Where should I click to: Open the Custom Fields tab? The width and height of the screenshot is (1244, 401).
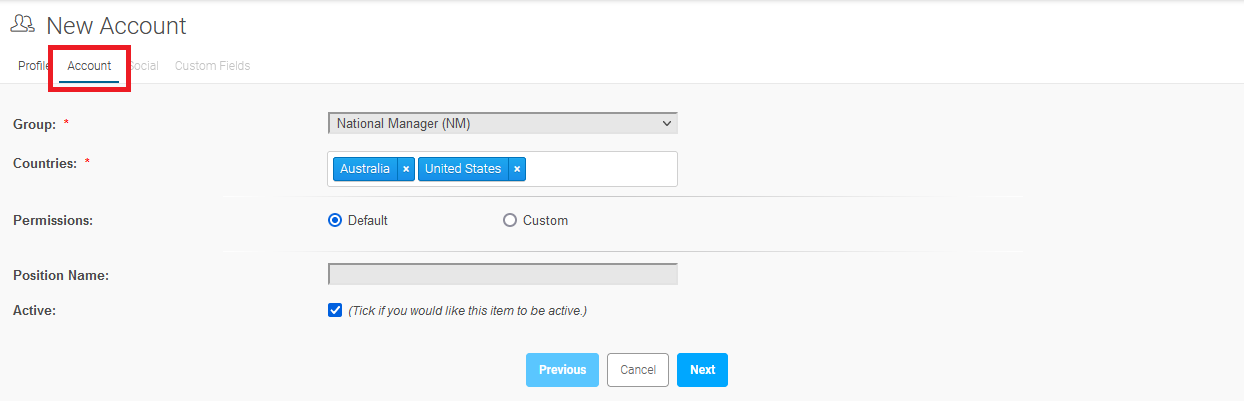coord(212,66)
